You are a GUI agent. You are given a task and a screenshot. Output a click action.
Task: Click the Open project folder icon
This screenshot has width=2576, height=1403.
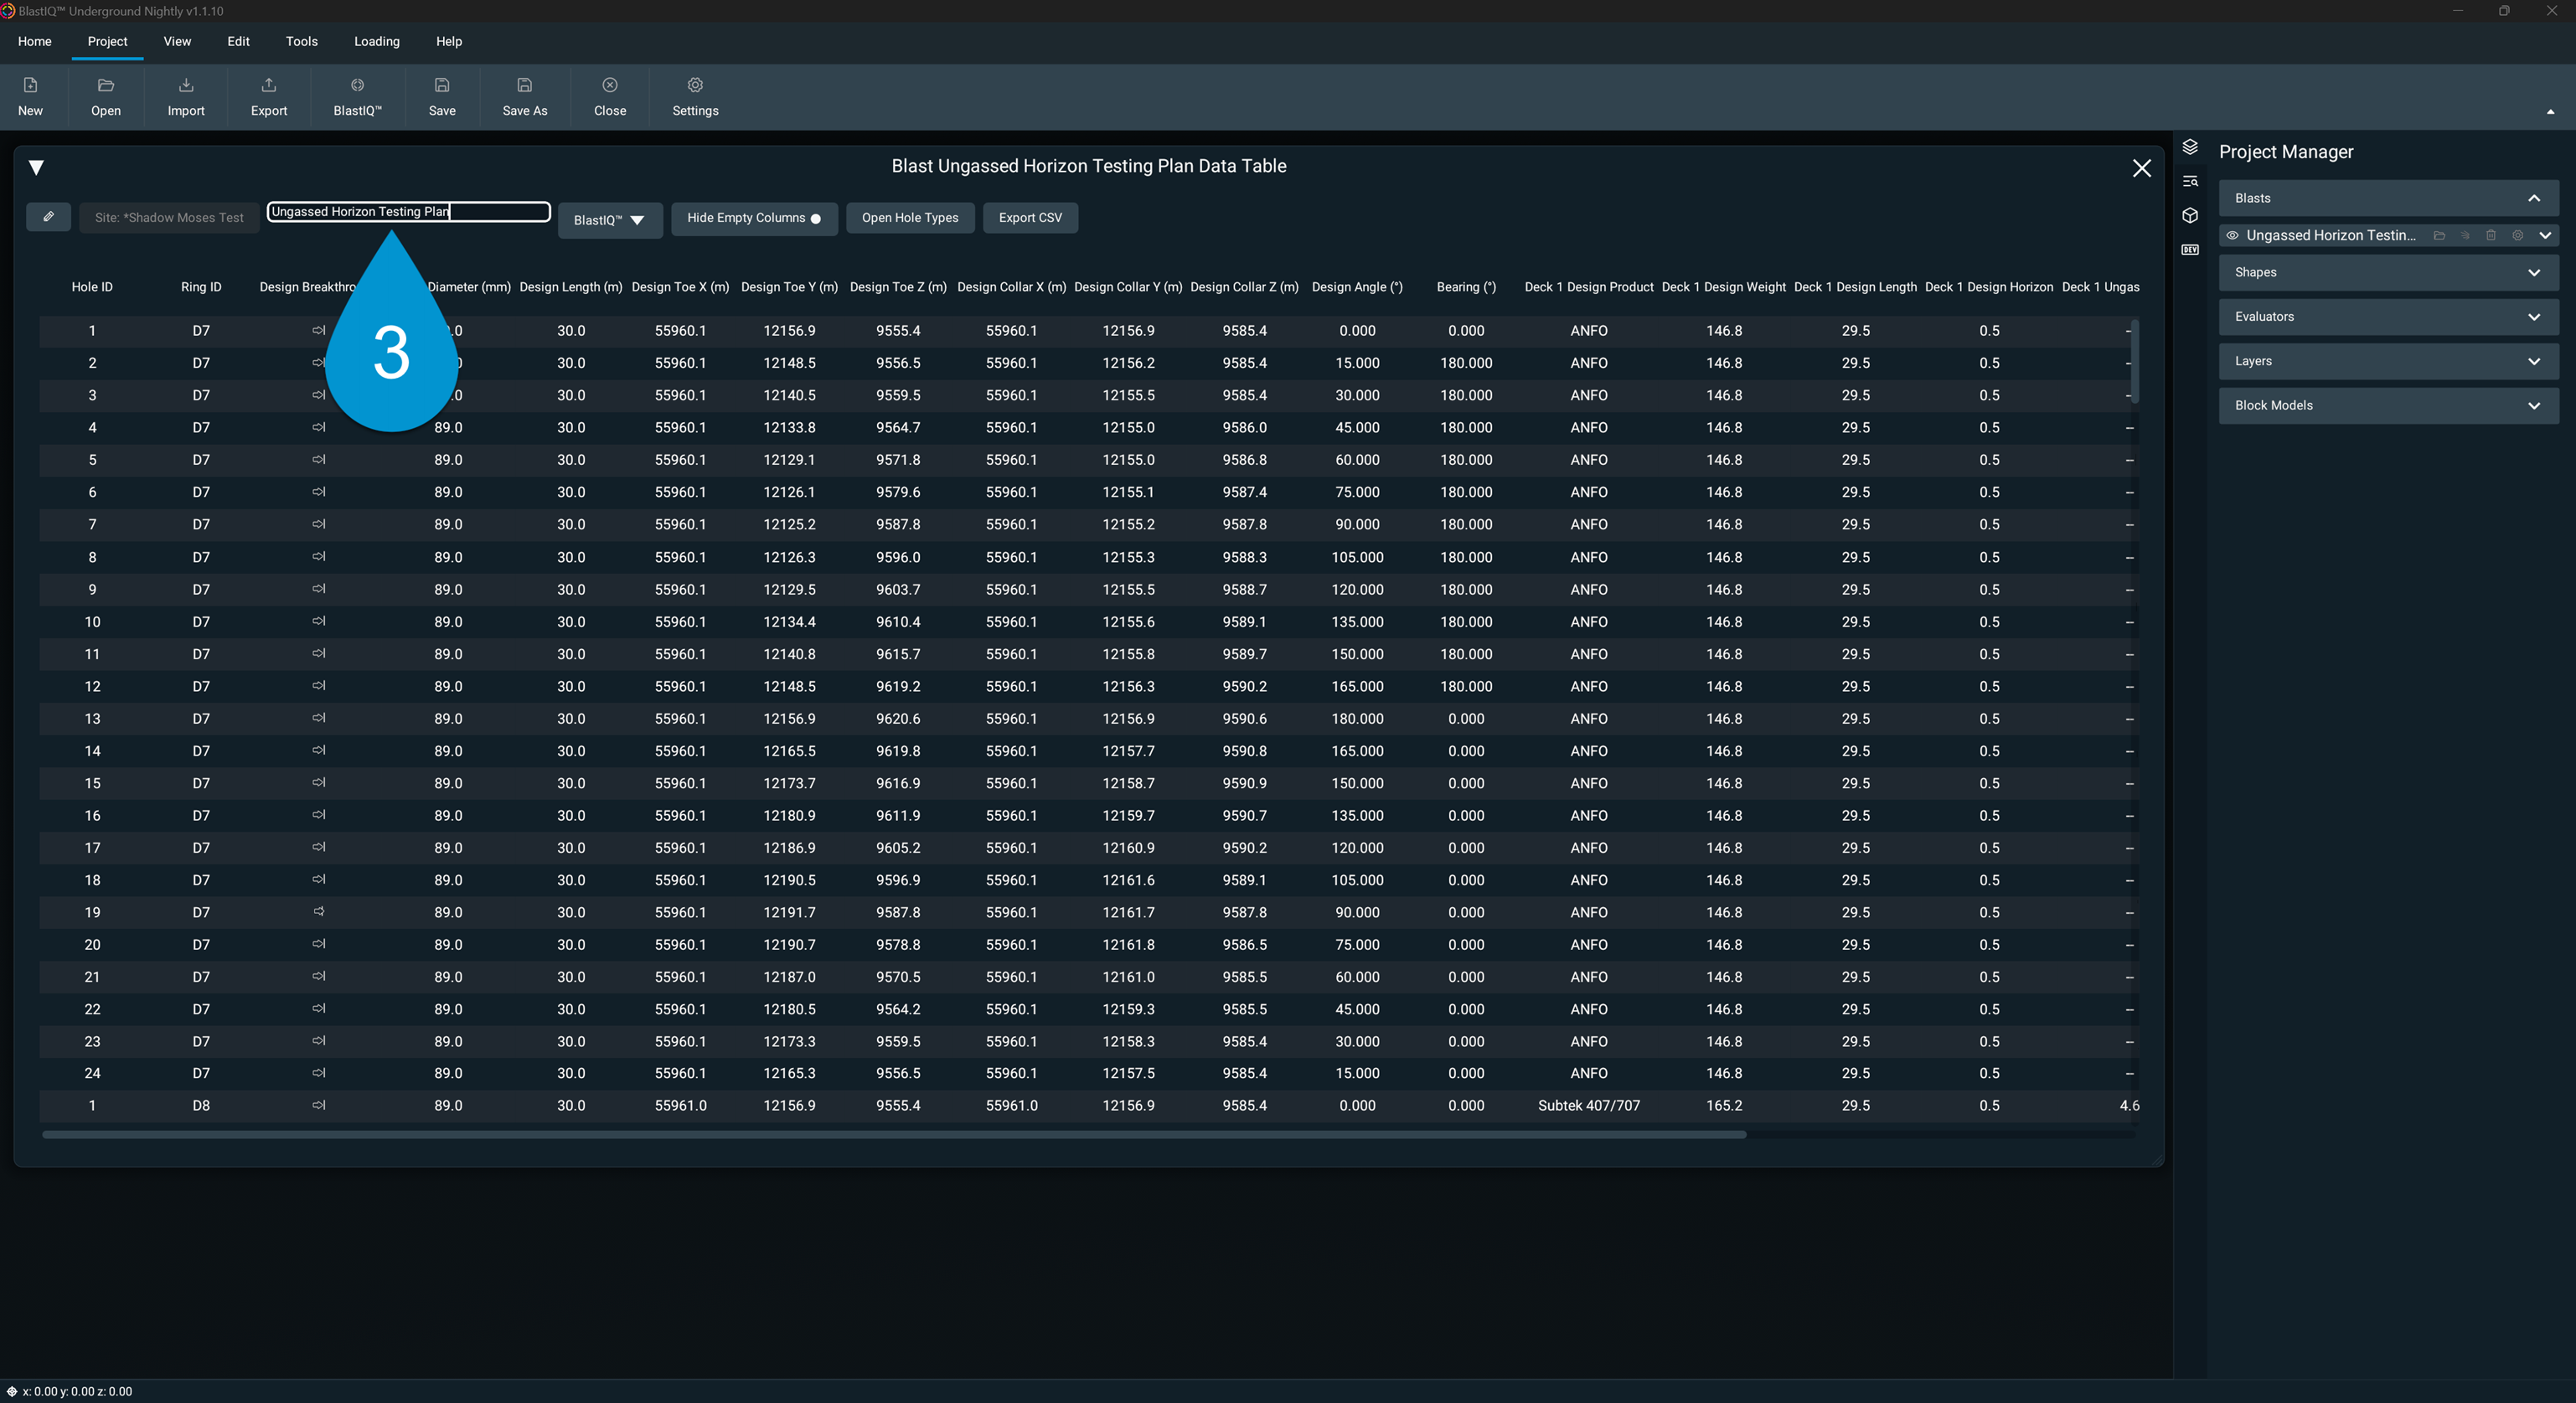click(106, 85)
